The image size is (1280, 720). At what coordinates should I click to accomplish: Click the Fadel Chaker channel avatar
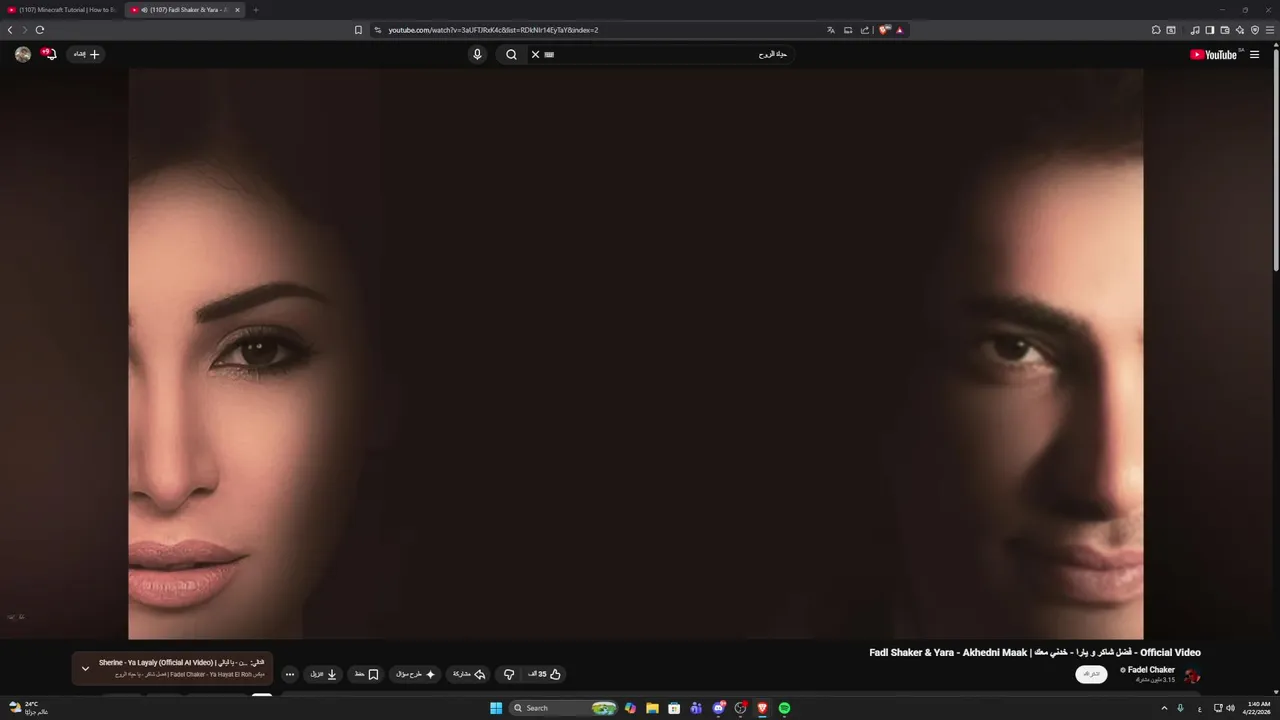pyautogui.click(x=1191, y=676)
